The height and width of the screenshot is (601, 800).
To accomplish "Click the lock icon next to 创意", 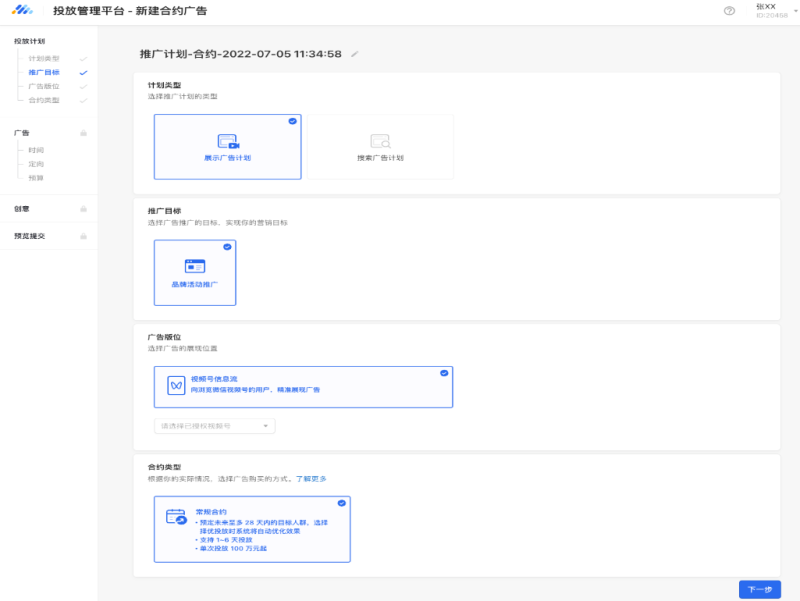I will tap(84, 209).
